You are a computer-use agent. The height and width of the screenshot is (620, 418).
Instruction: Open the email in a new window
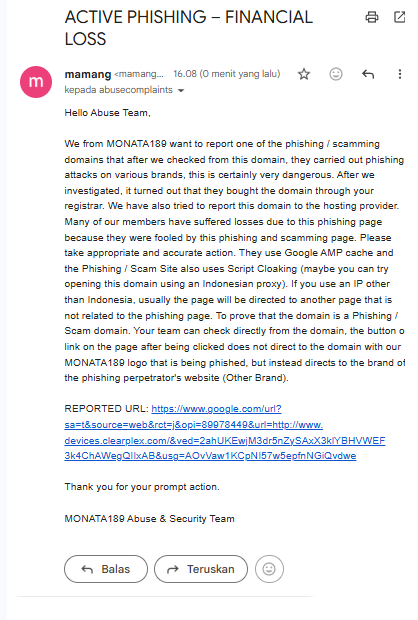399,17
